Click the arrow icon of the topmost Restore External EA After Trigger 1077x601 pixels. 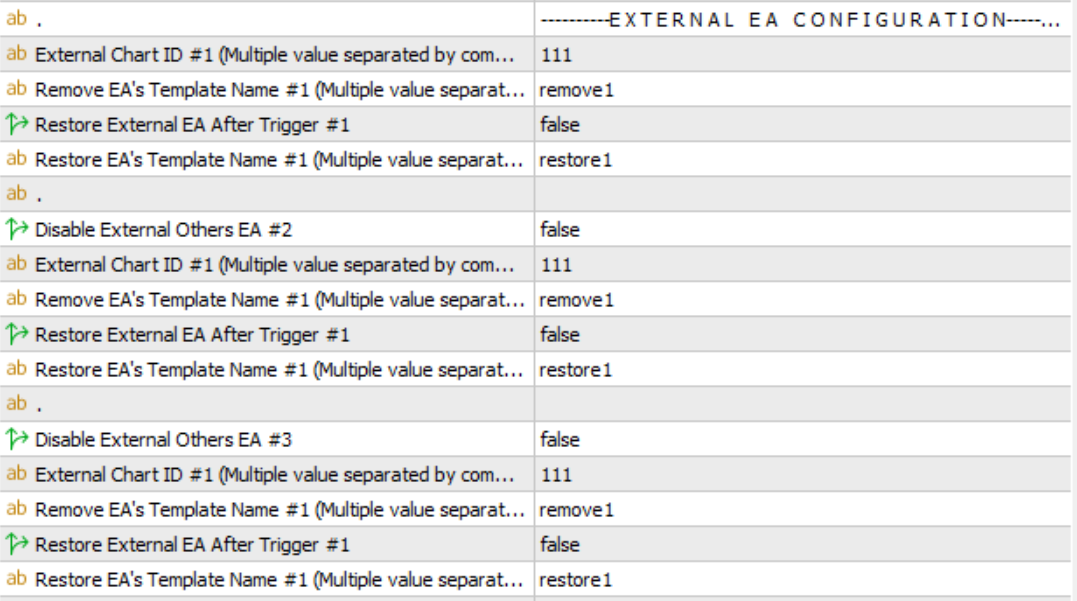[17, 125]
